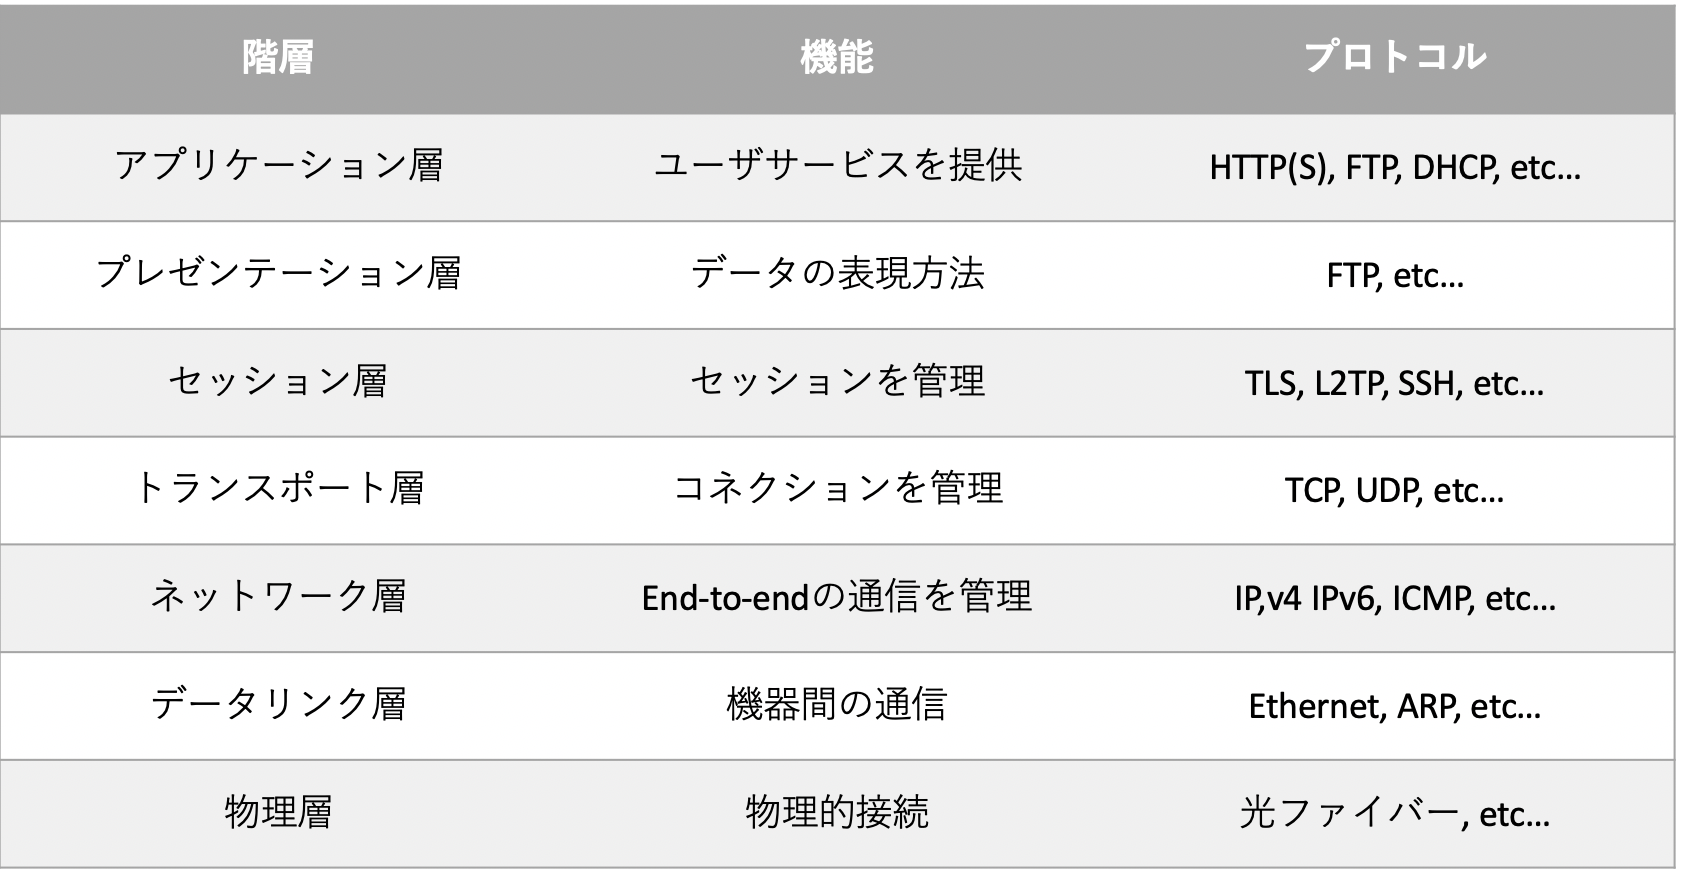Select the ネットワーク層 cell

(279, 598)
